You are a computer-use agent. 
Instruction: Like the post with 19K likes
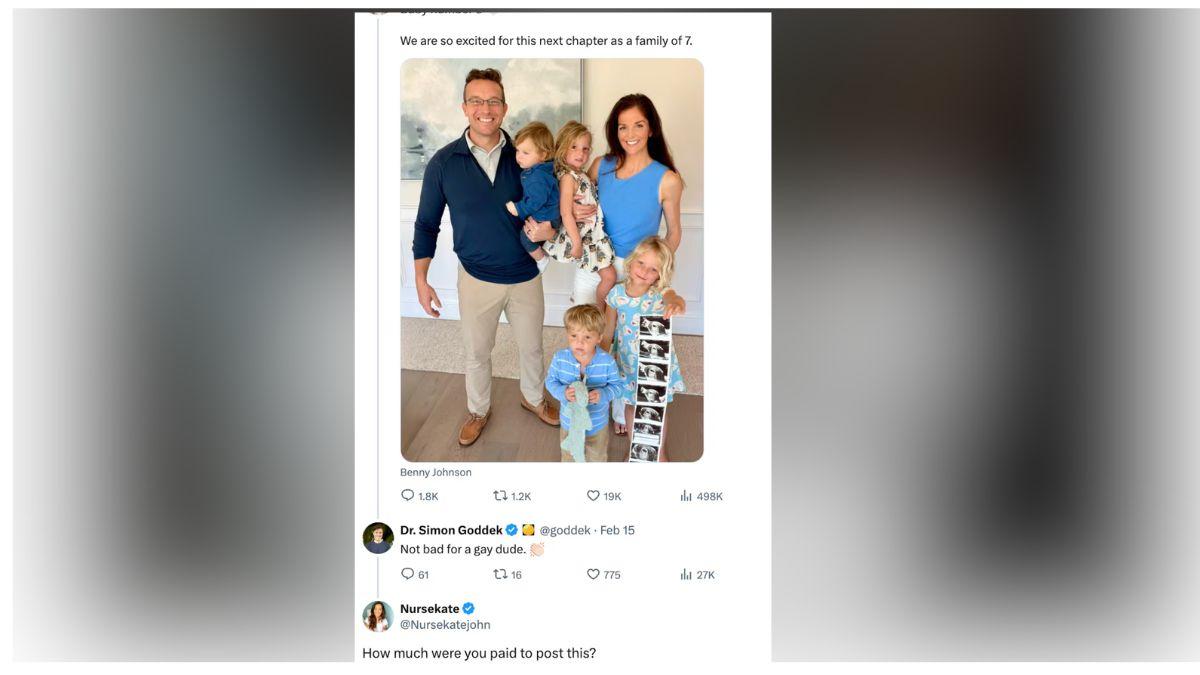(593, 496)
